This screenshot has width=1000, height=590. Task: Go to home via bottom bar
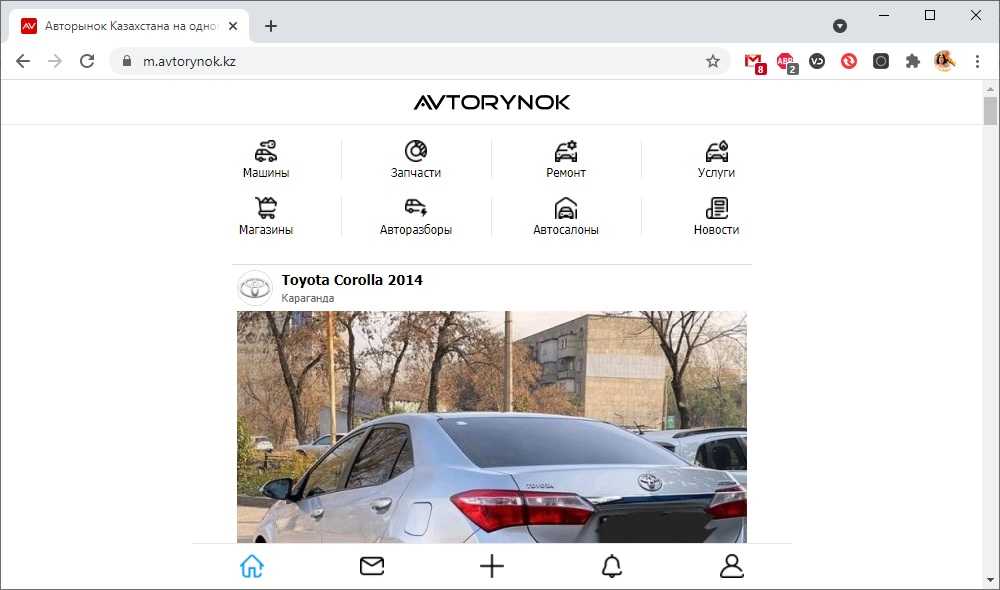point(252,567)
